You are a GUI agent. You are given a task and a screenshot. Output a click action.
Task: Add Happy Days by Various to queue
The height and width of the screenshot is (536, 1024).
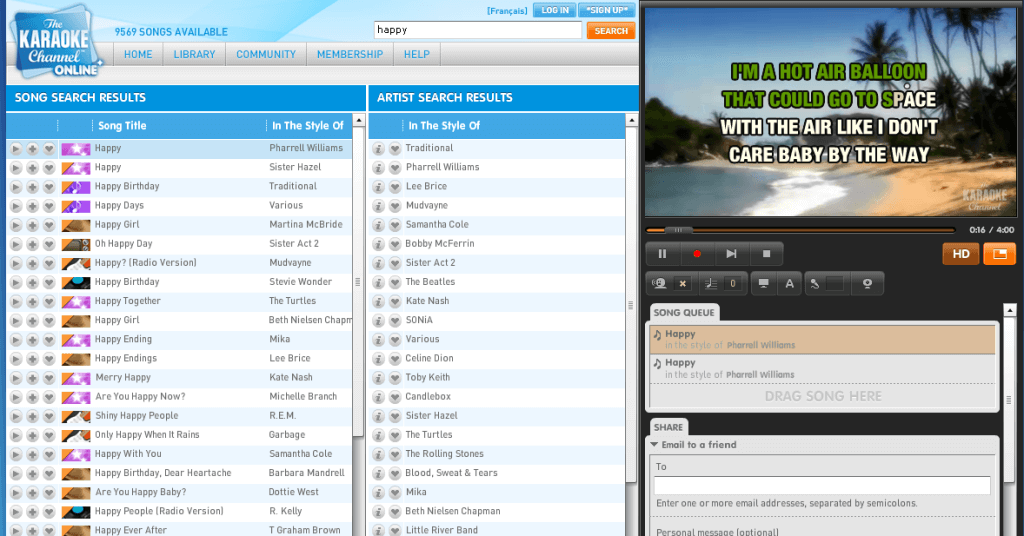[32, 206]
